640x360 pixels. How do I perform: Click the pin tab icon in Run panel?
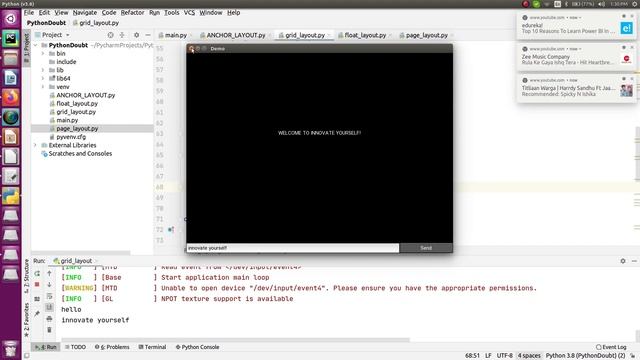point(37,313)
